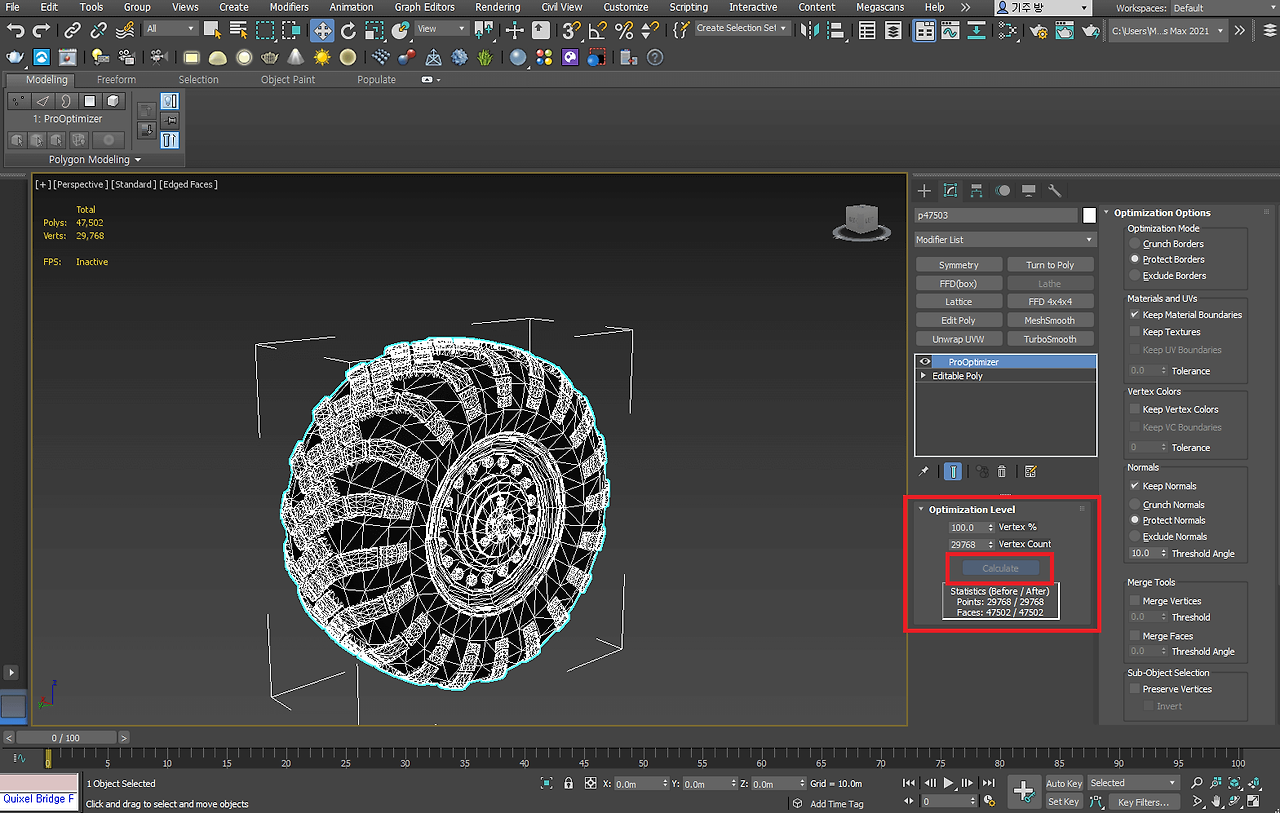Click the Remove modifier trash icon
Screen dimensions: 1280x813
pos(1002,472)
